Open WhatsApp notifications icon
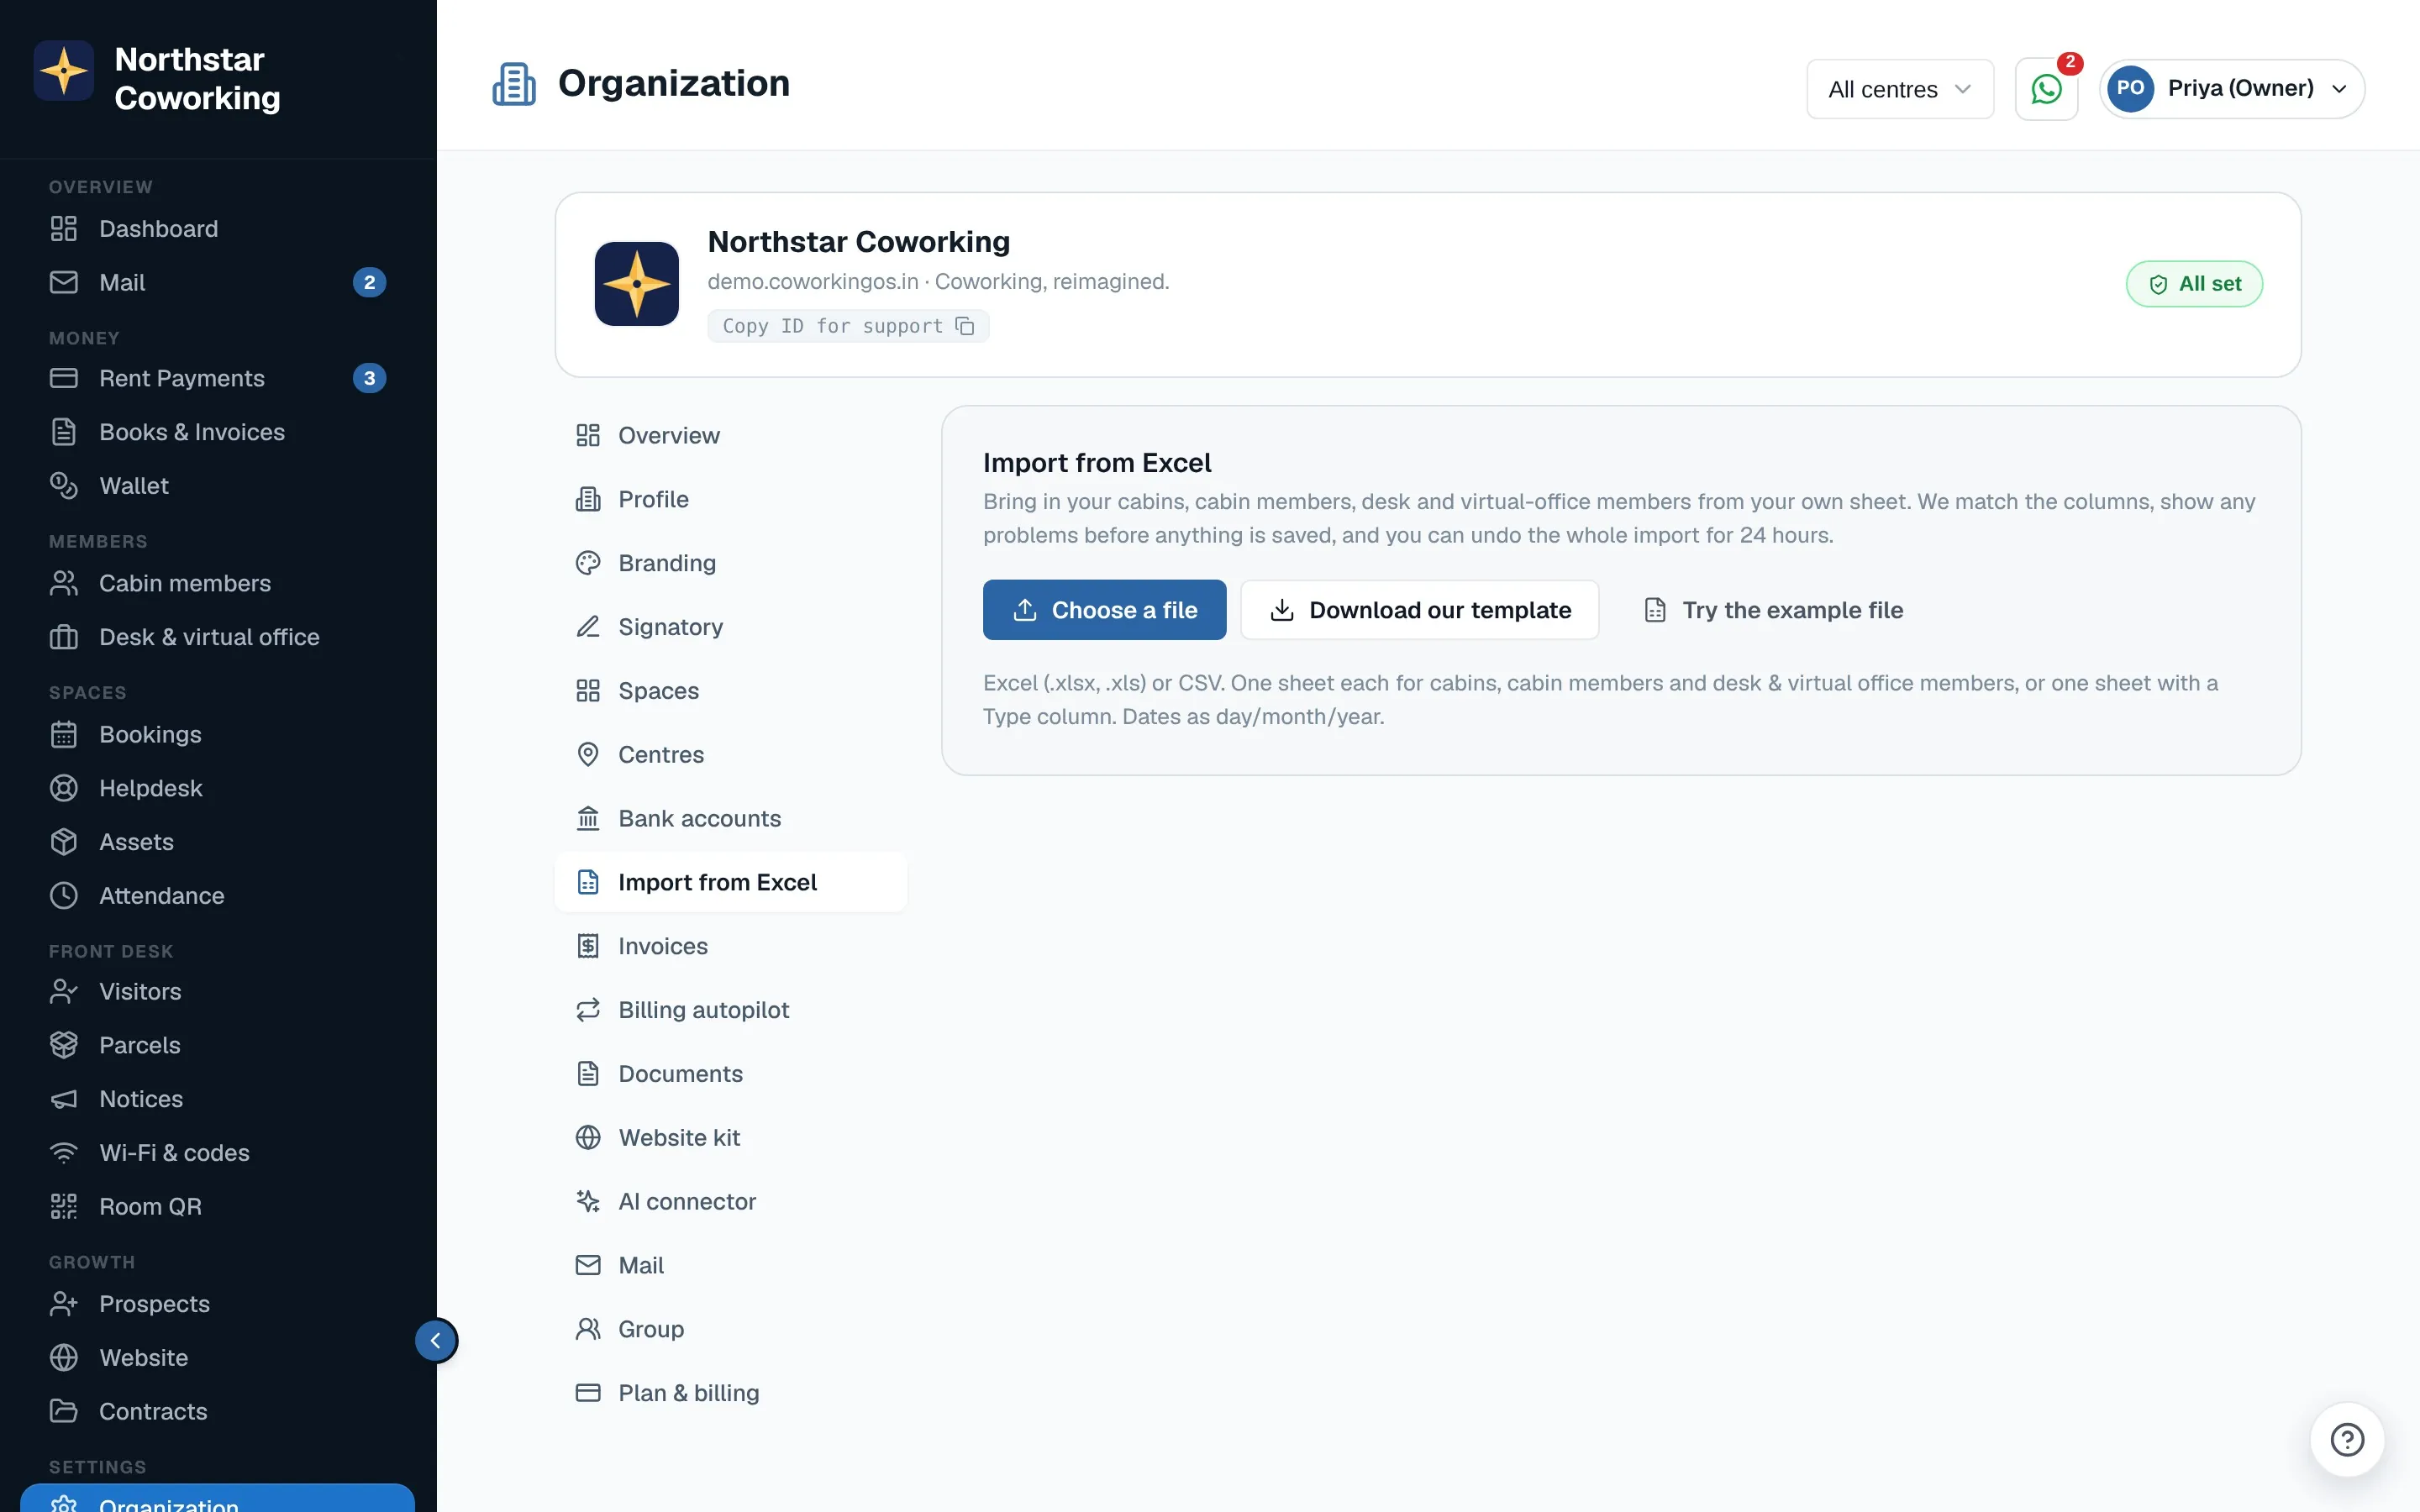The height and width of the screenshot is (1512, 2420). (2046, 89)
